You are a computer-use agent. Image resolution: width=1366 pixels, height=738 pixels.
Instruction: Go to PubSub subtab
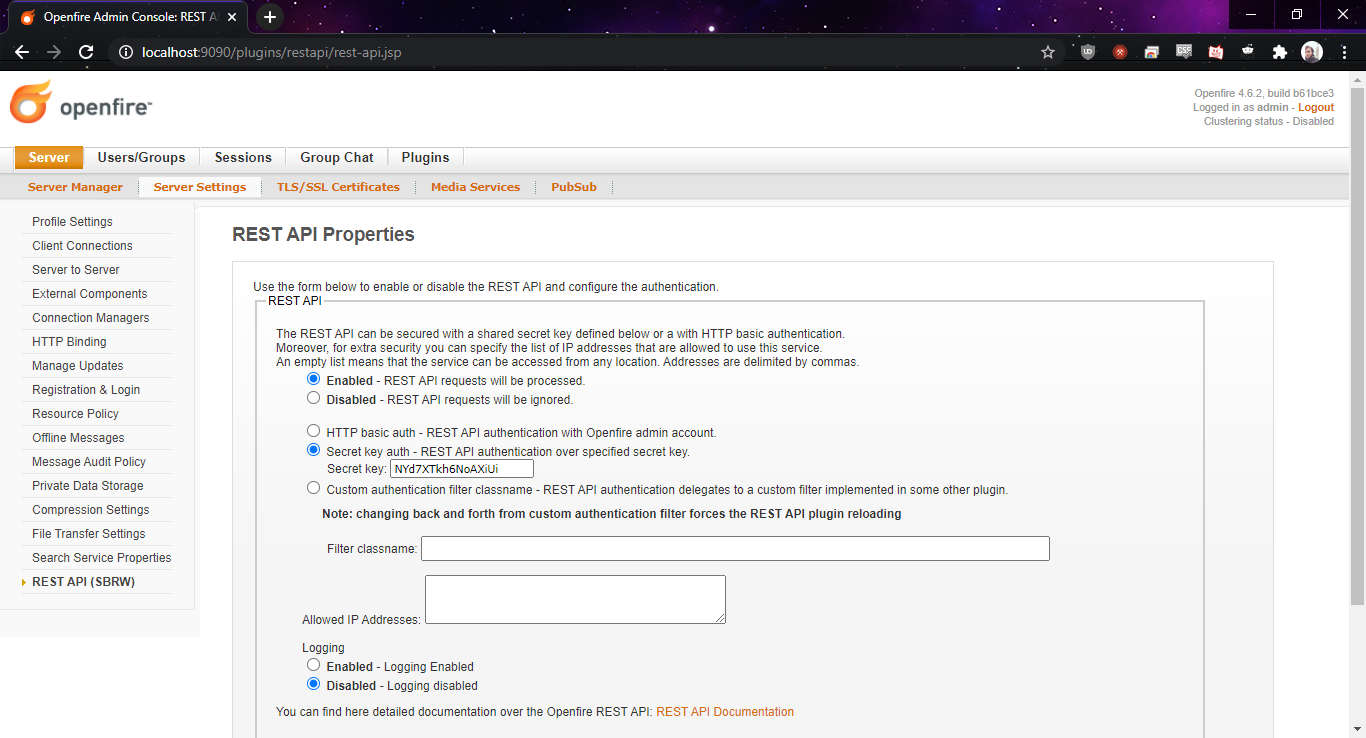click(574, 187)
